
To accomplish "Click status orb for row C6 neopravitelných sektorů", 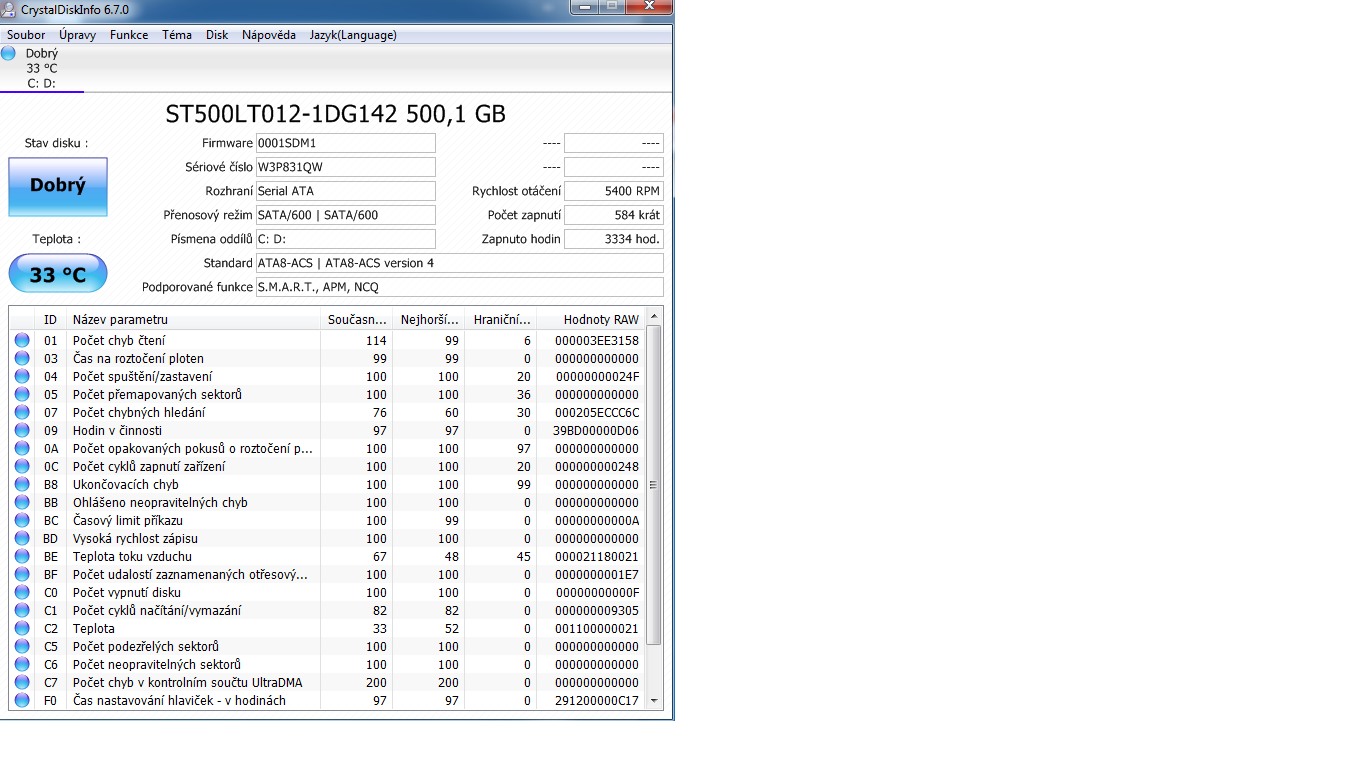I will tap(22, 665).
